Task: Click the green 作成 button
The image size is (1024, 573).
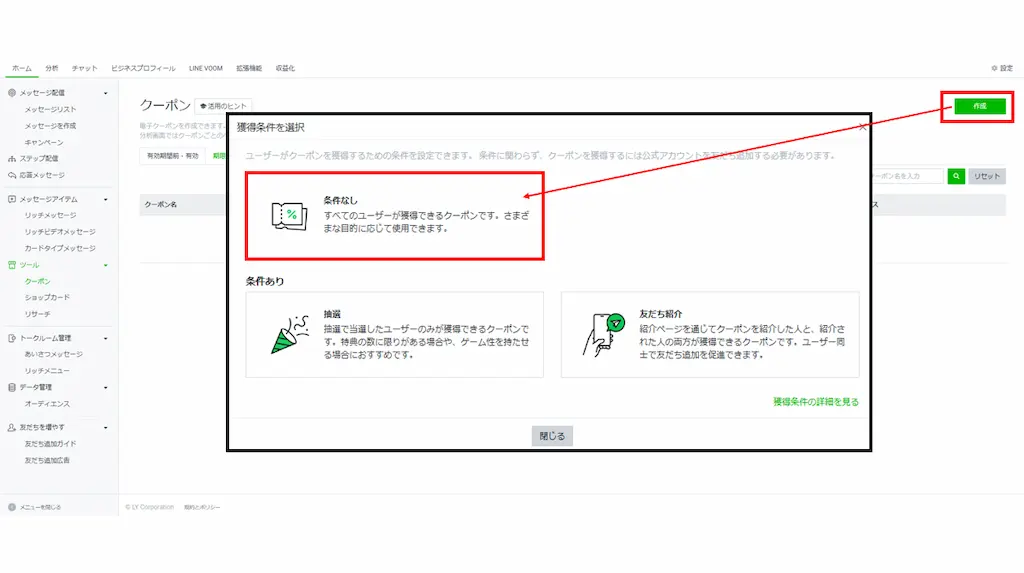Action: pos(980,106)
